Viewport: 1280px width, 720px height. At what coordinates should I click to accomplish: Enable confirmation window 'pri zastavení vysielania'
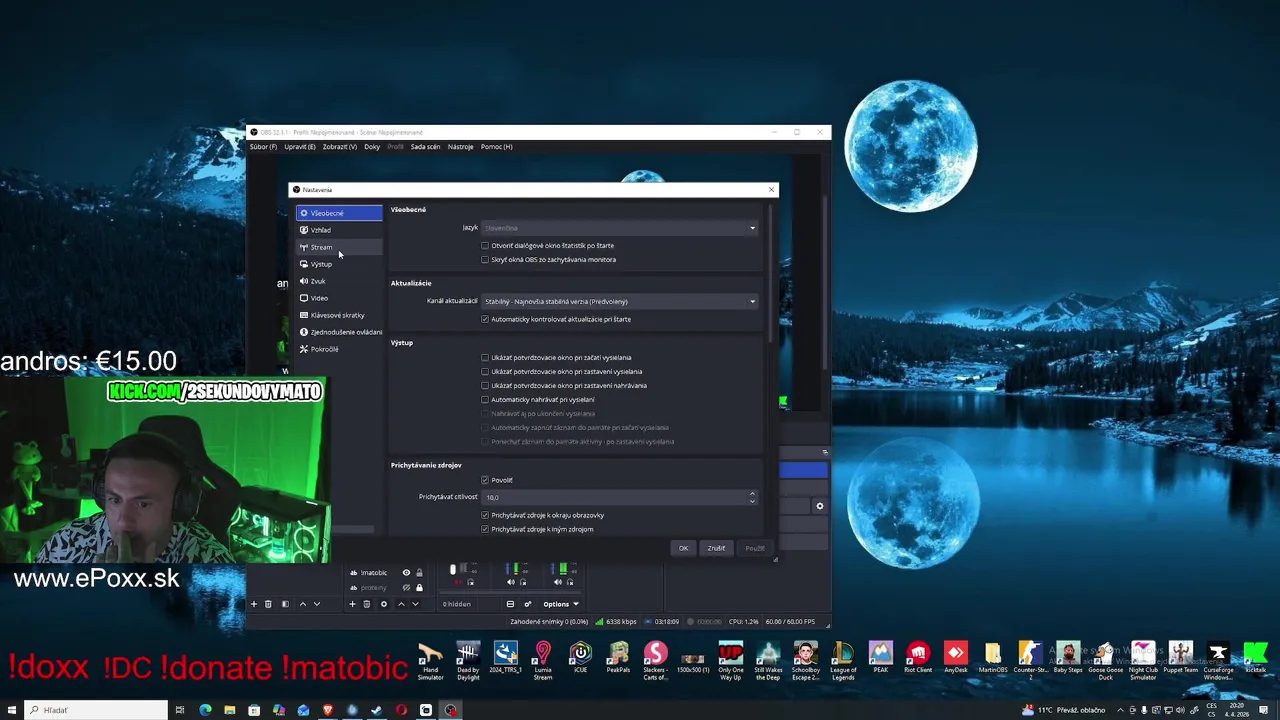point(485,371)
